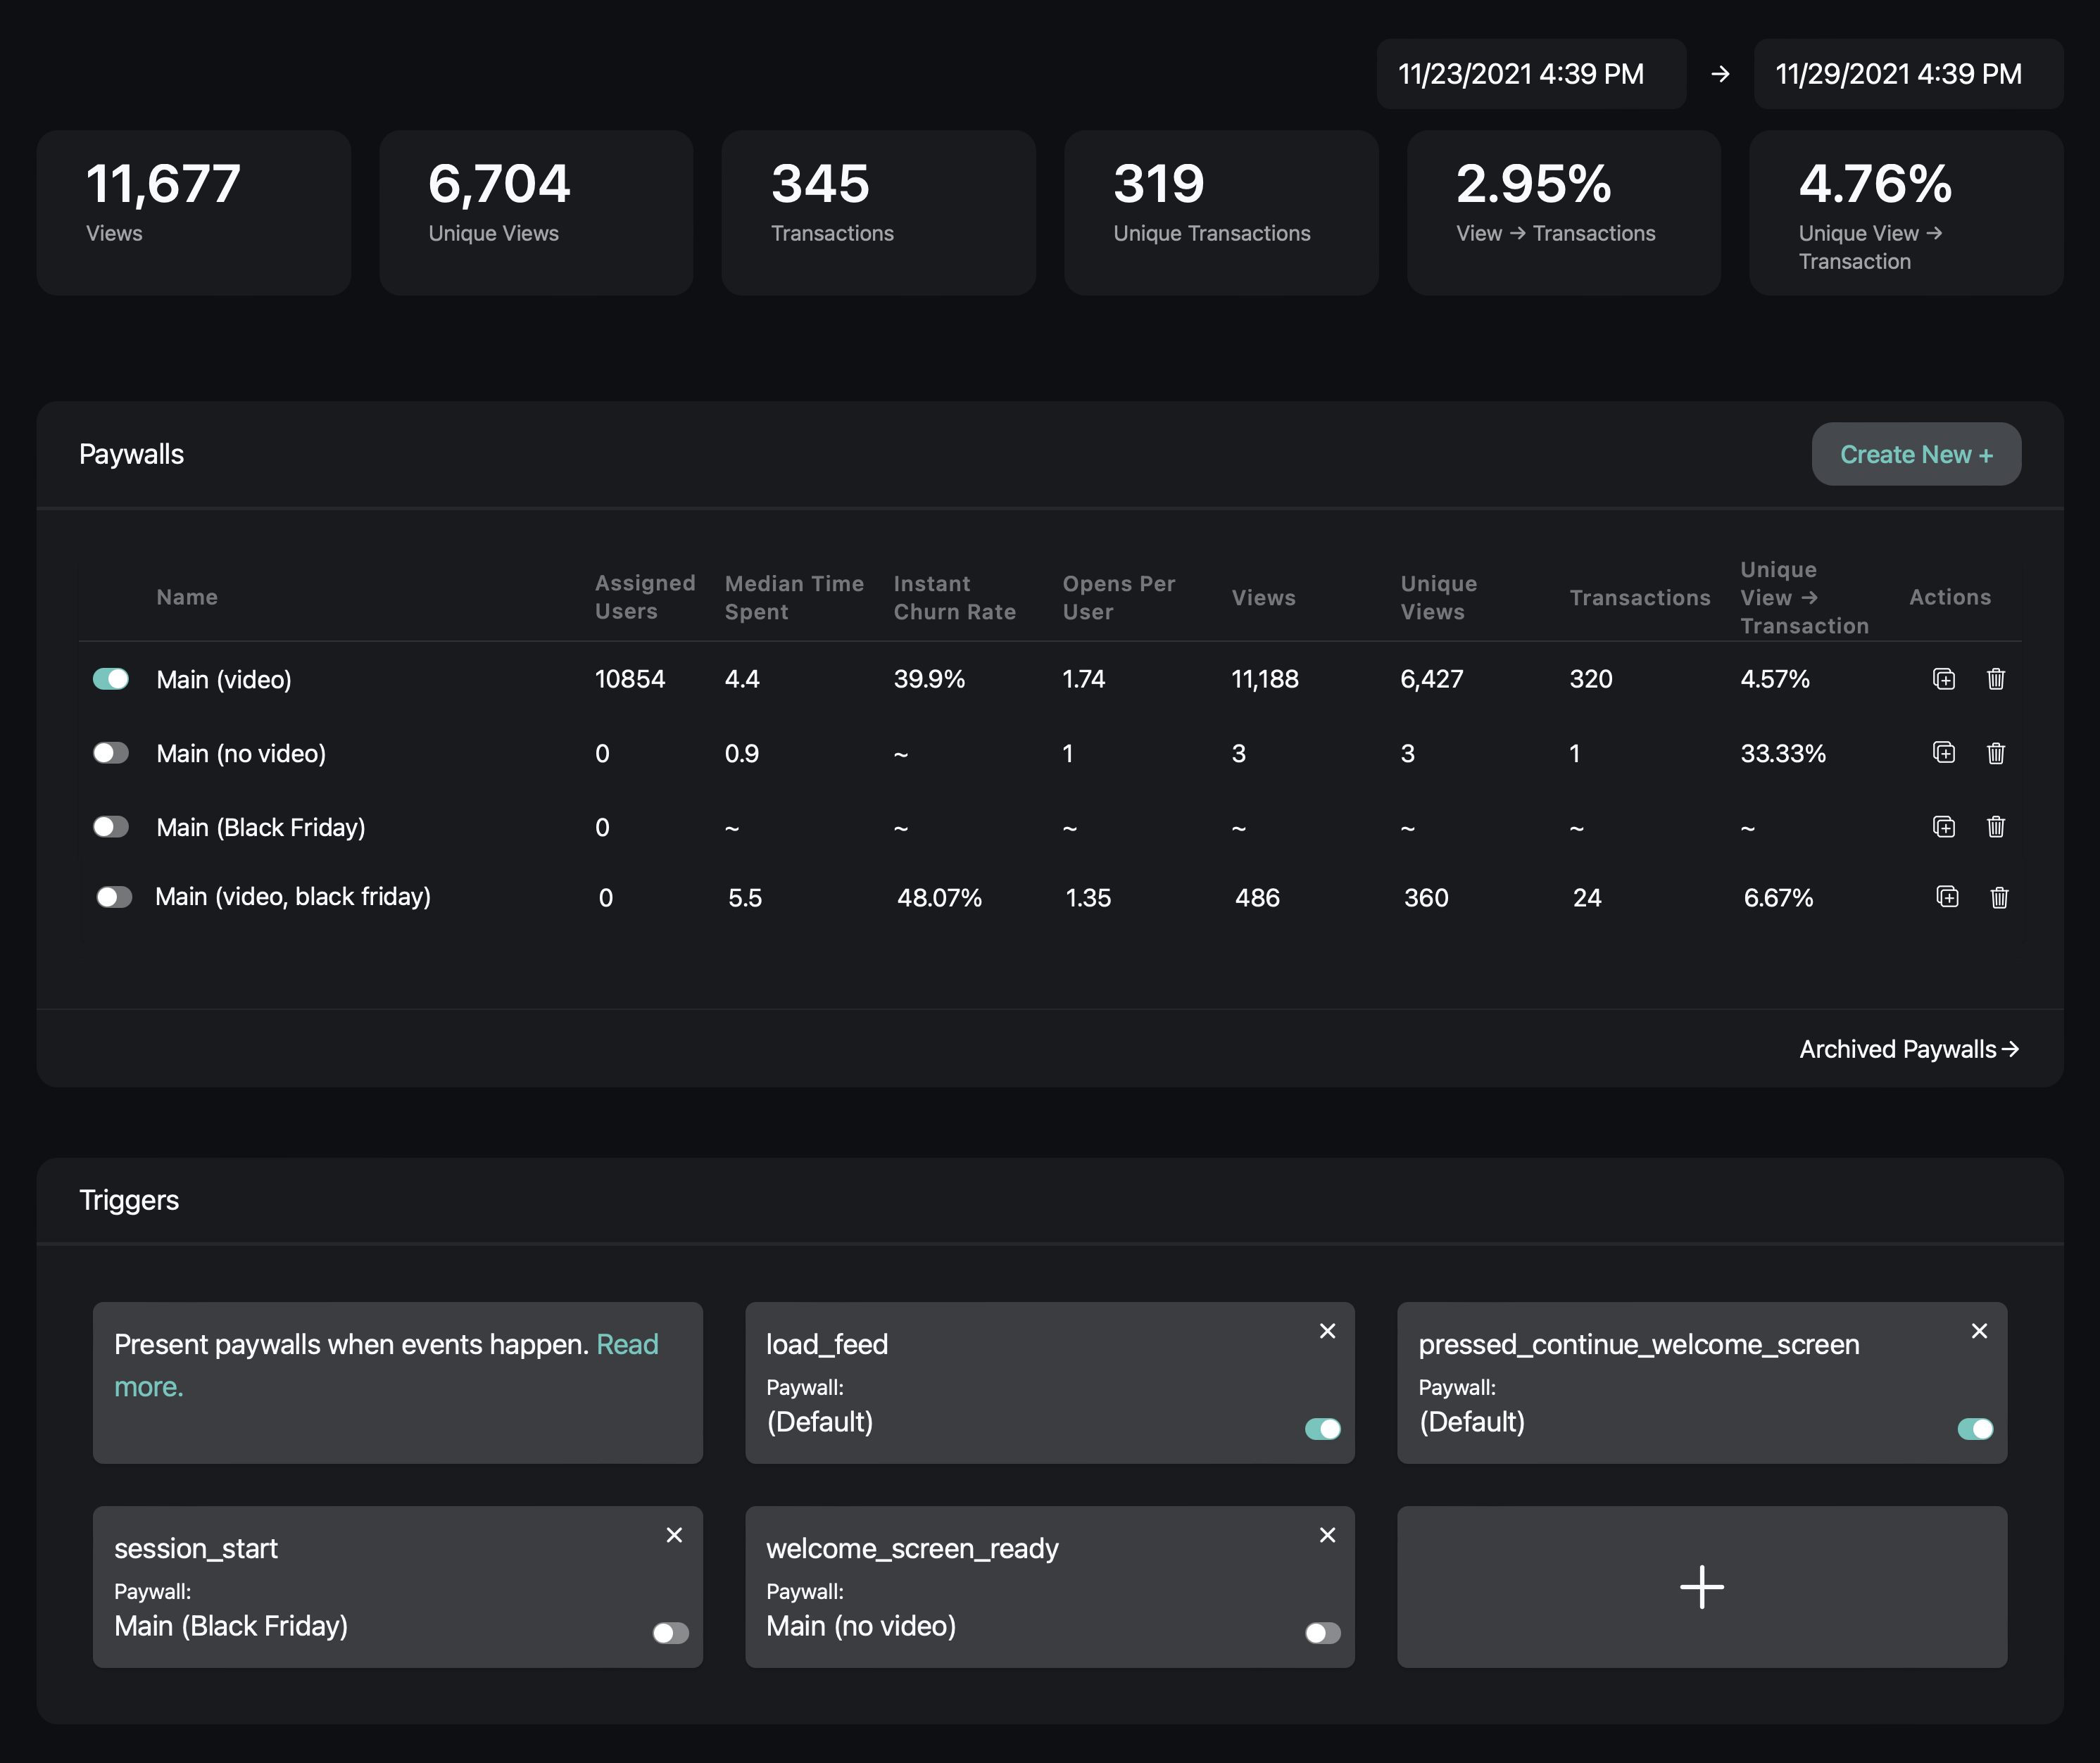Disable the Main (video) paywall toggle
2100x1763 pixels.
(x=110, y=679)
